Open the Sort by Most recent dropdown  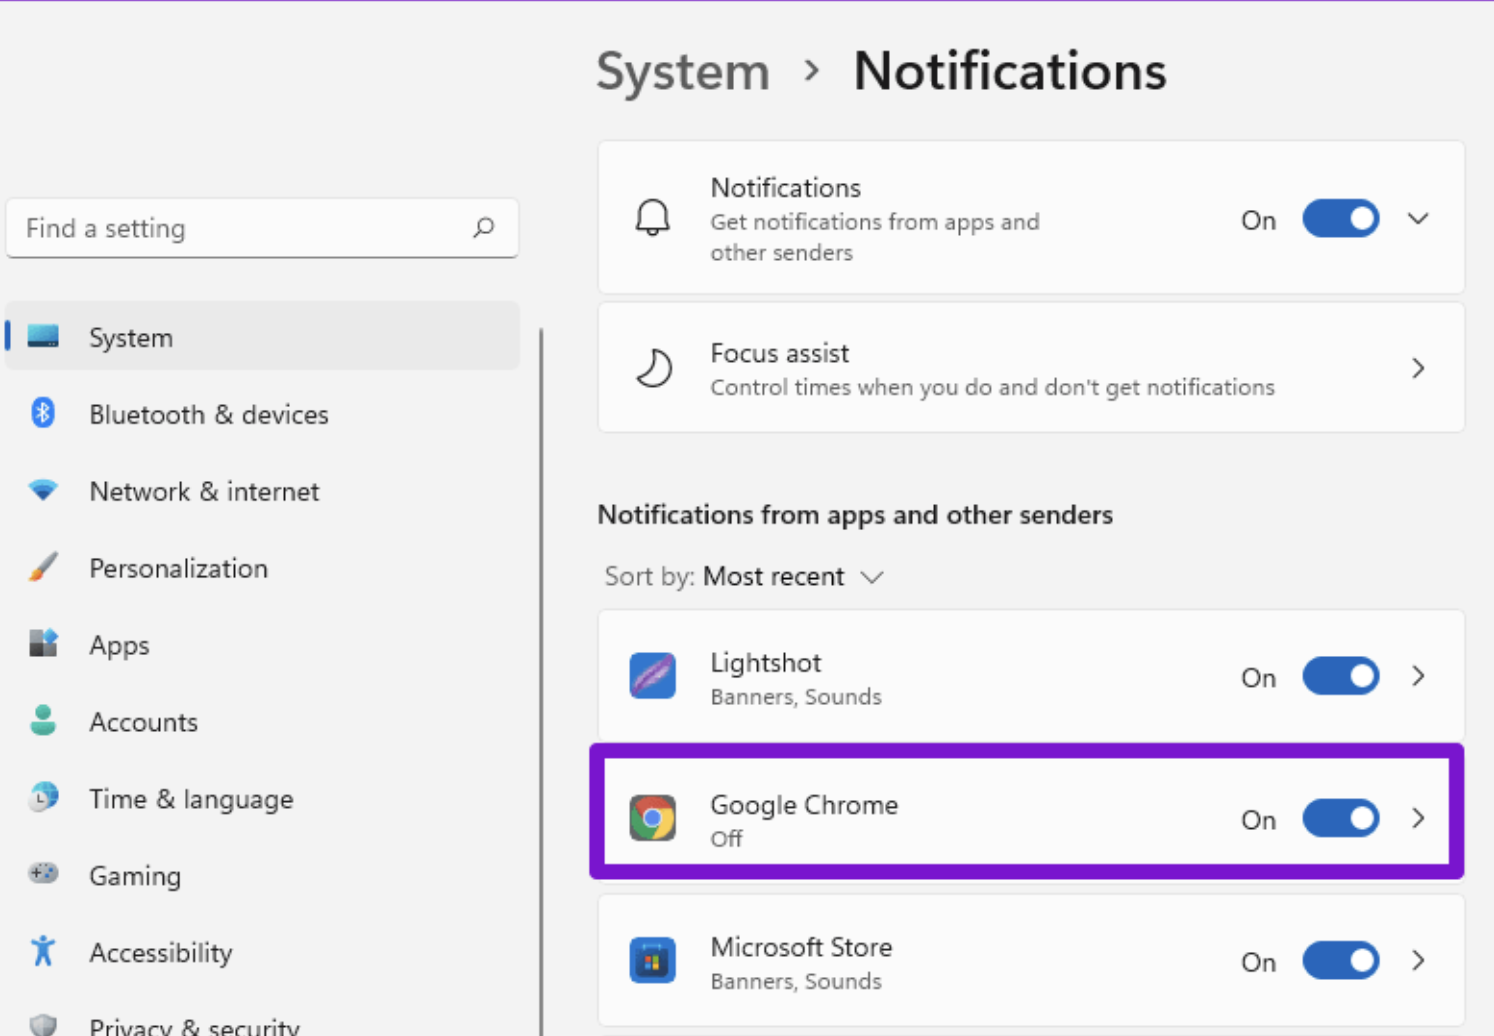click(x=792, y=577)
